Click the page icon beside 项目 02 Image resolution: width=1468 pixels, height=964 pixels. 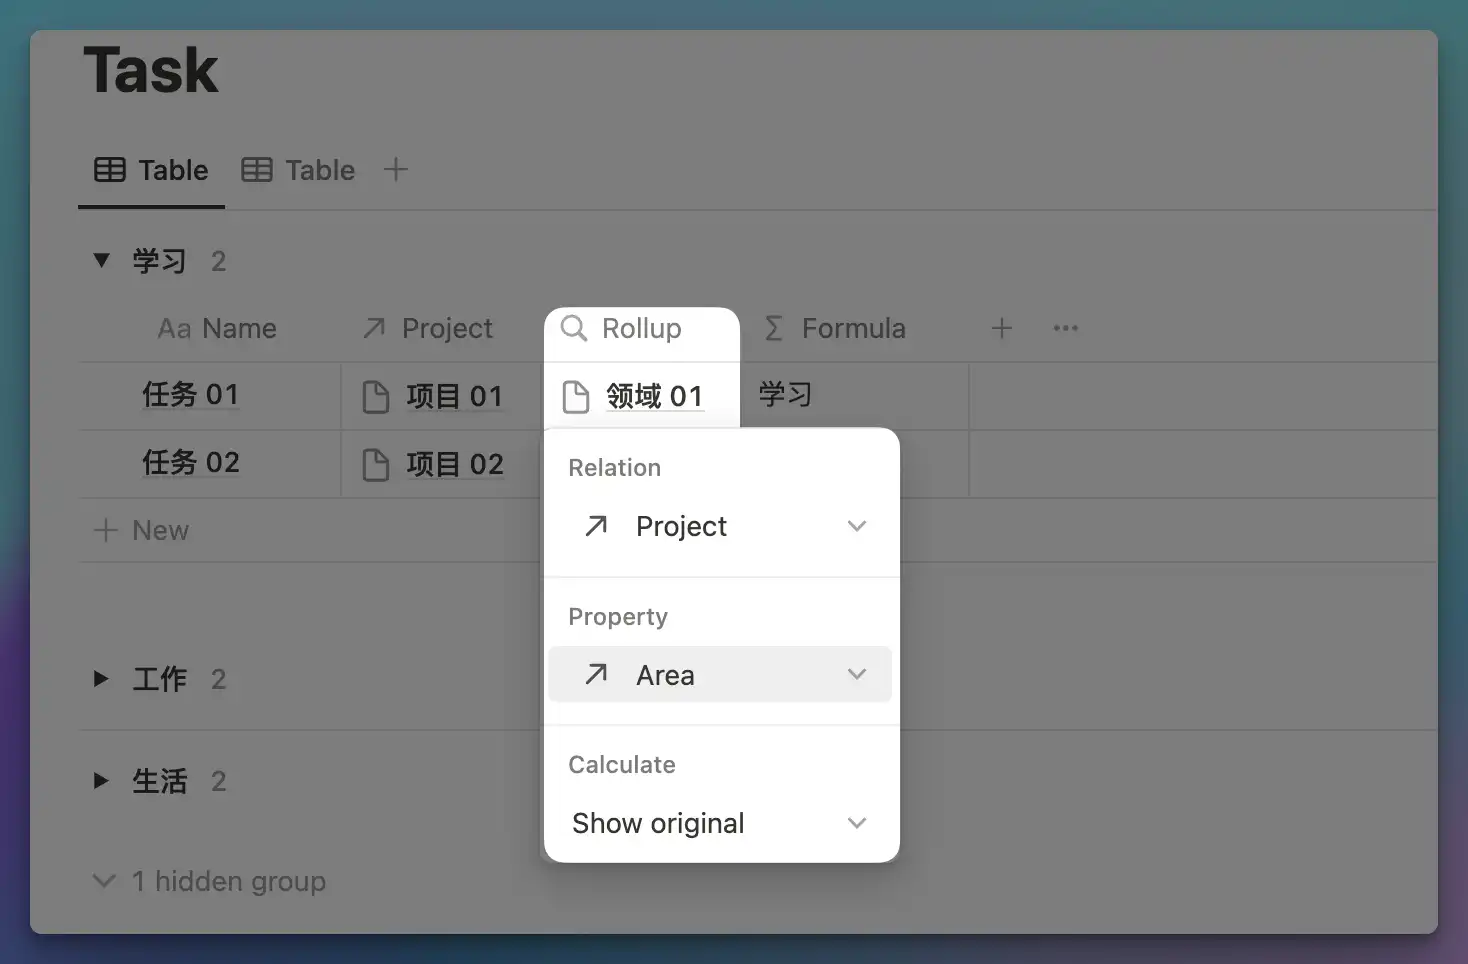tap(376, 465)
